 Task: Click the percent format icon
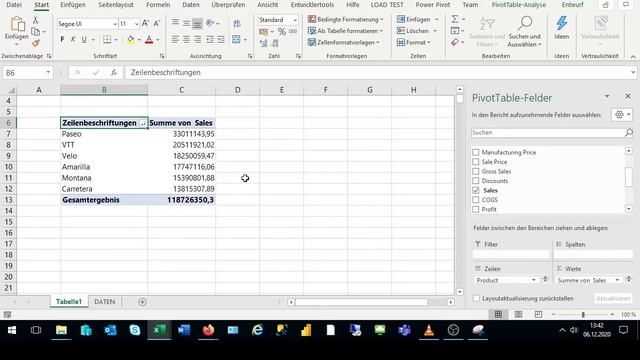[x=282, y=31]
